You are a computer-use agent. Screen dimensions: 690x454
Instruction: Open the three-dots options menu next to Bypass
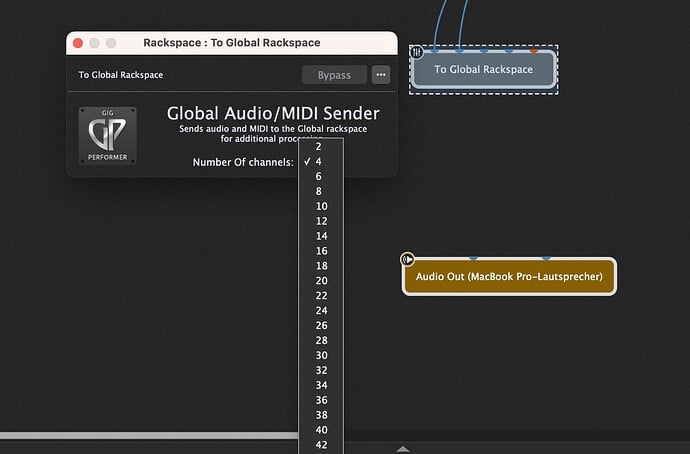380,75
